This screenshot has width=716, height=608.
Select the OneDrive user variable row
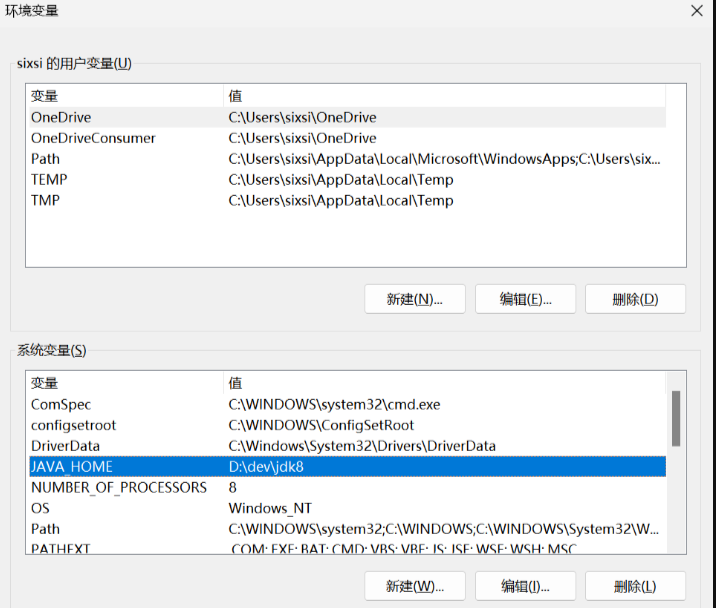[x=61, y=117]
